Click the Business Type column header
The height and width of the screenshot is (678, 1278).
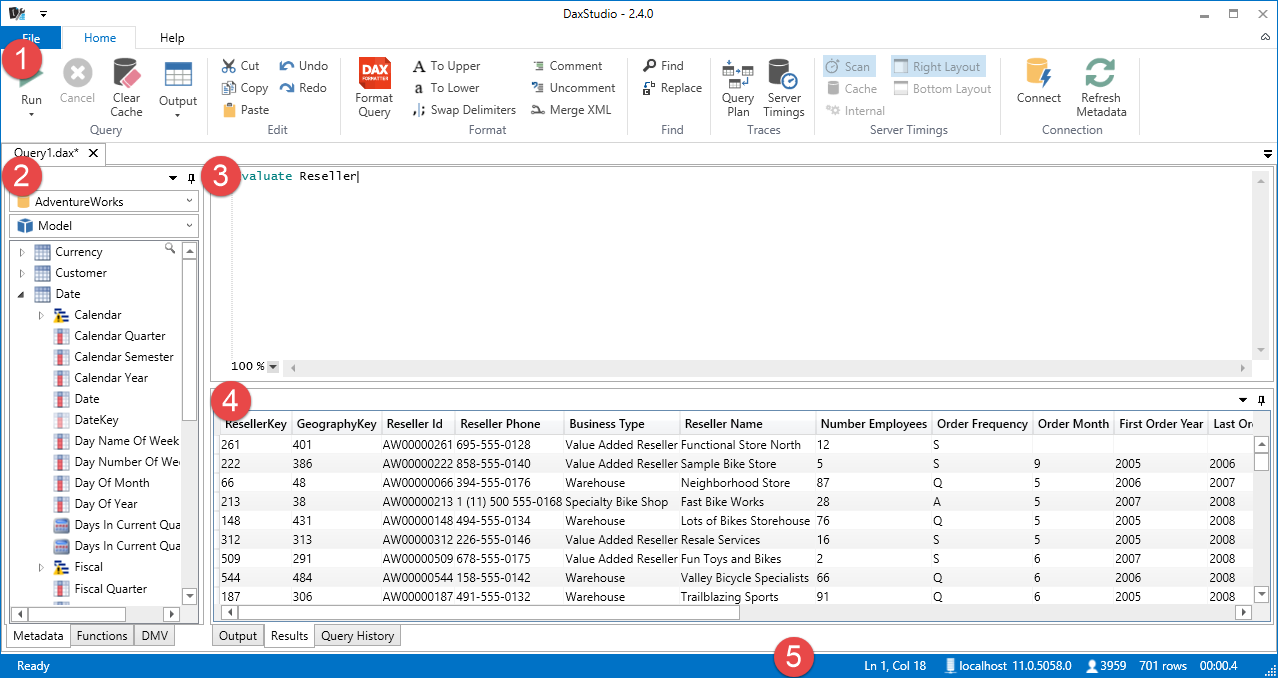(x=622, y=424)
